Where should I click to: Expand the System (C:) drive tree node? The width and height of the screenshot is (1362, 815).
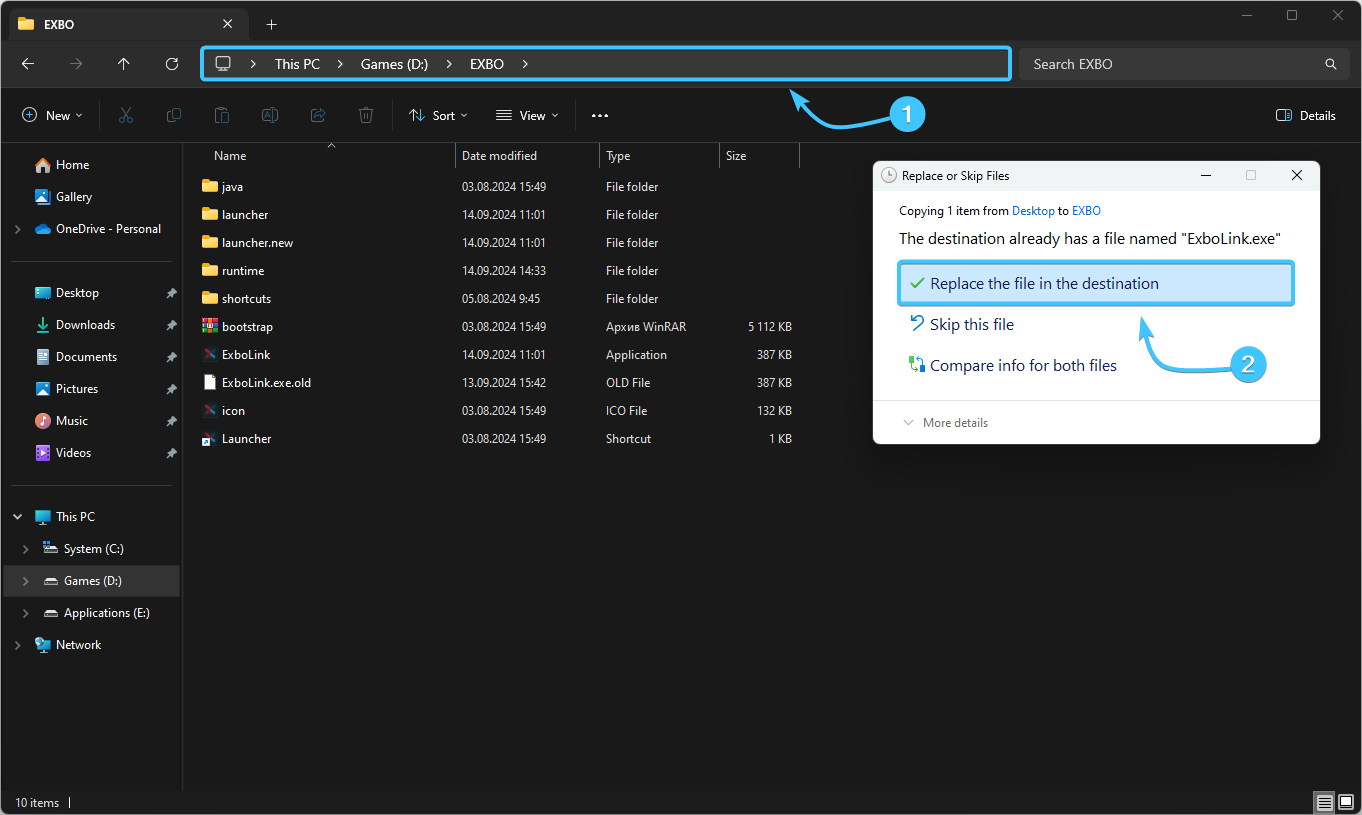coord(26,549)
